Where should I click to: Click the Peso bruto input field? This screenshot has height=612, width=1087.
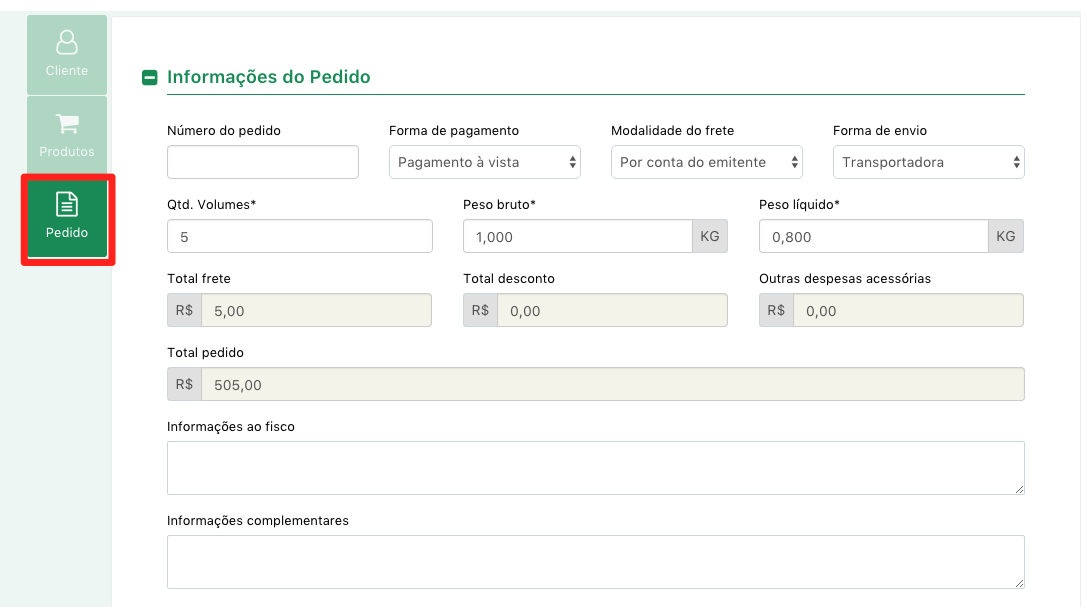[577, 236]
